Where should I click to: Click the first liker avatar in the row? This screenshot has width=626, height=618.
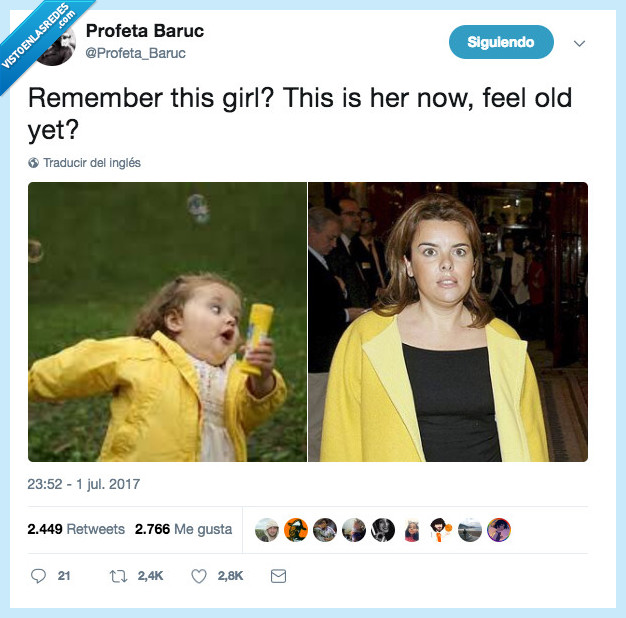click(267, 530)
